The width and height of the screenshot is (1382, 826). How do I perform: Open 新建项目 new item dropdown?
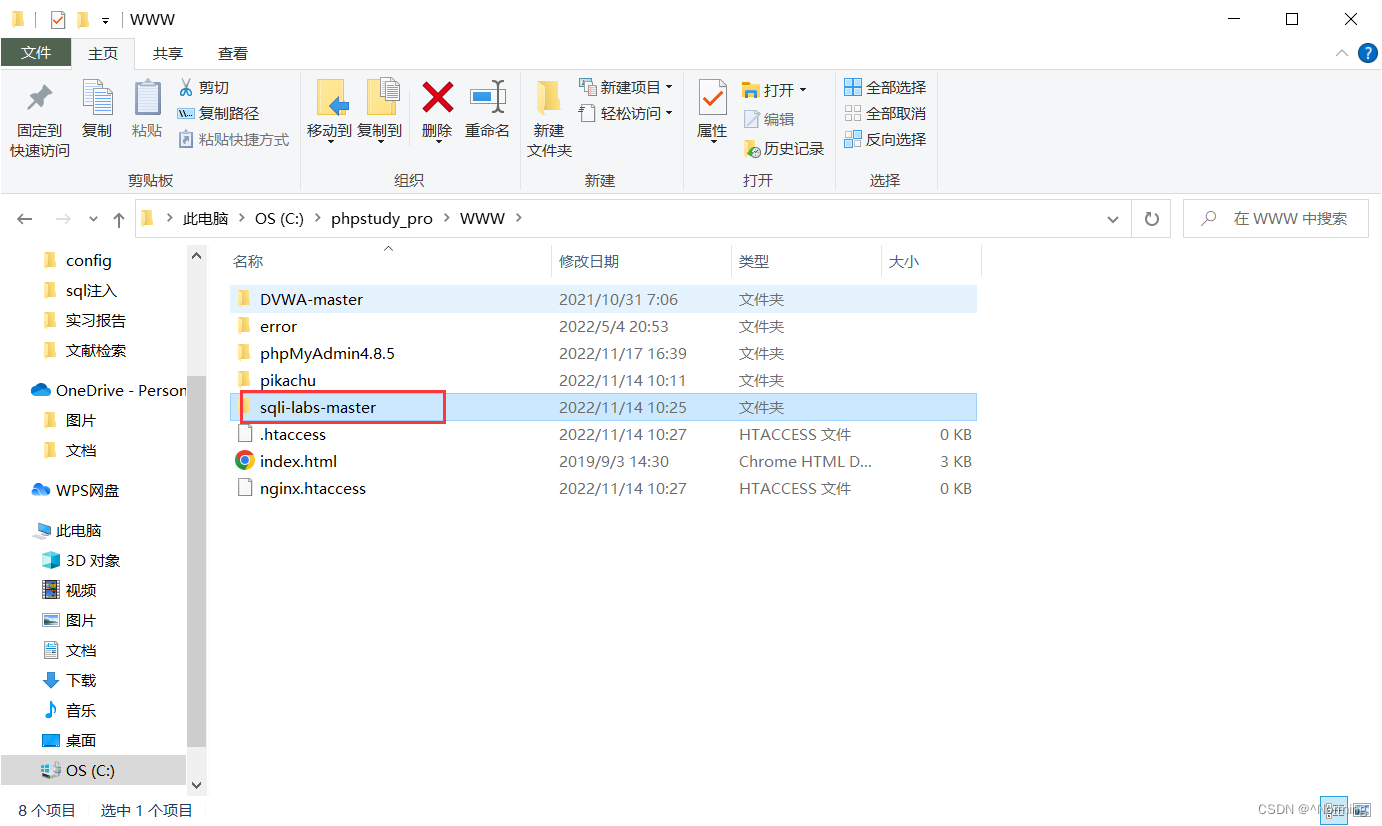(x=626, y=87)
